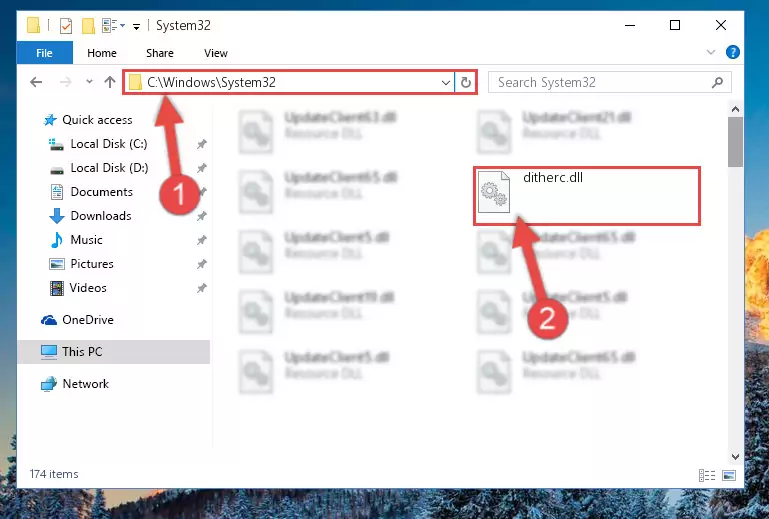Open the recent locations dropdown
Screen dimensions: 769x519
coord(89,81)
